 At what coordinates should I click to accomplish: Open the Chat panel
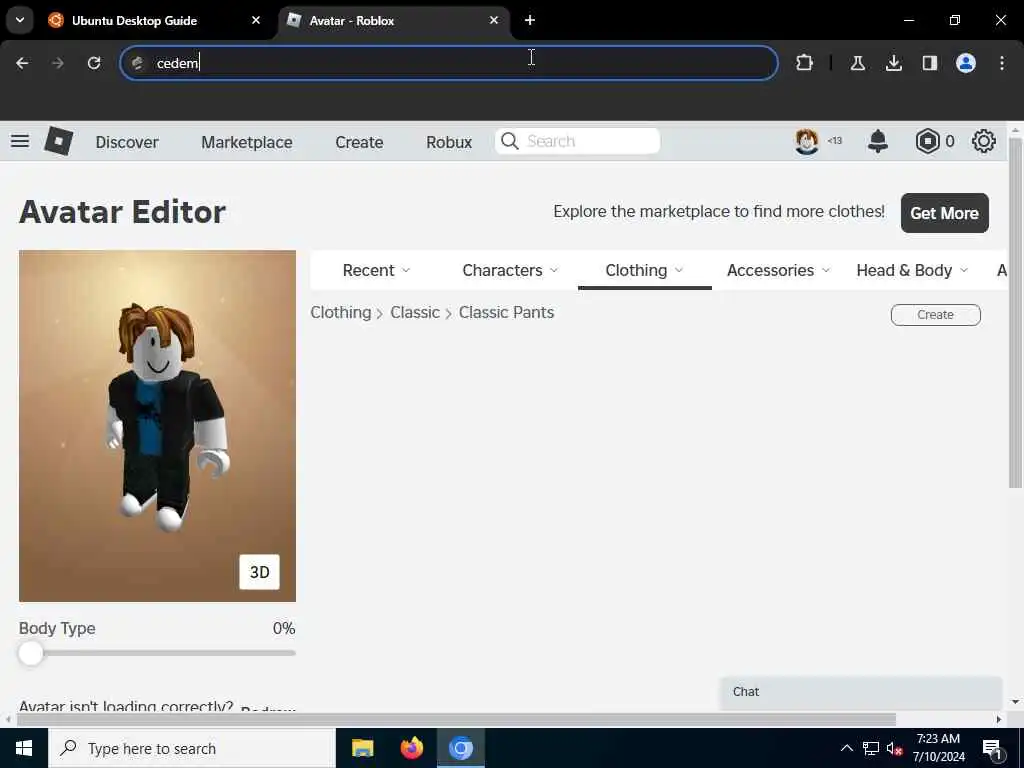pos(861,692)
